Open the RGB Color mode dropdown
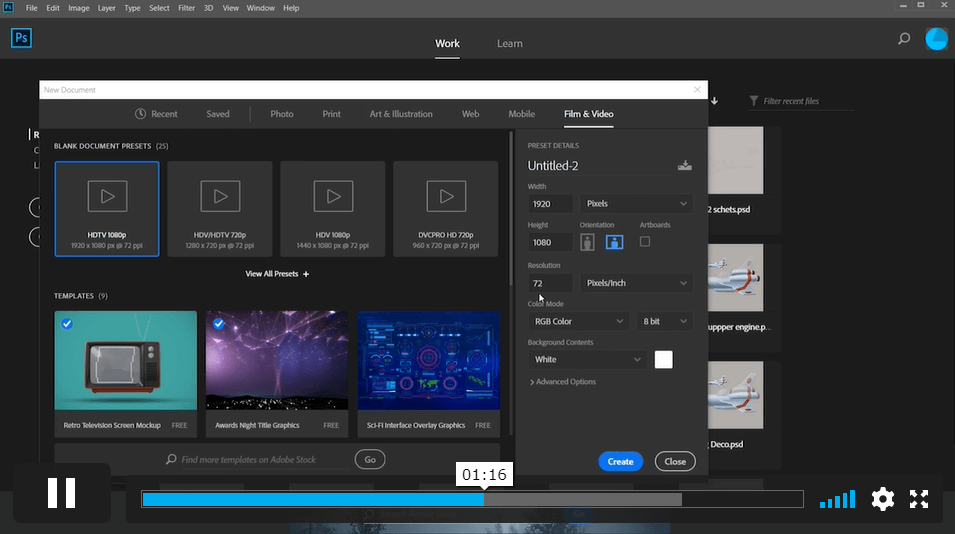 point(578,321)
